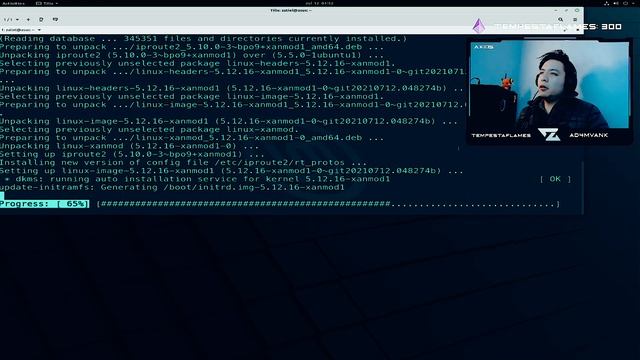Open the Tilix application menu in top bar
The image size is (640, 360).
click(47, 3)
